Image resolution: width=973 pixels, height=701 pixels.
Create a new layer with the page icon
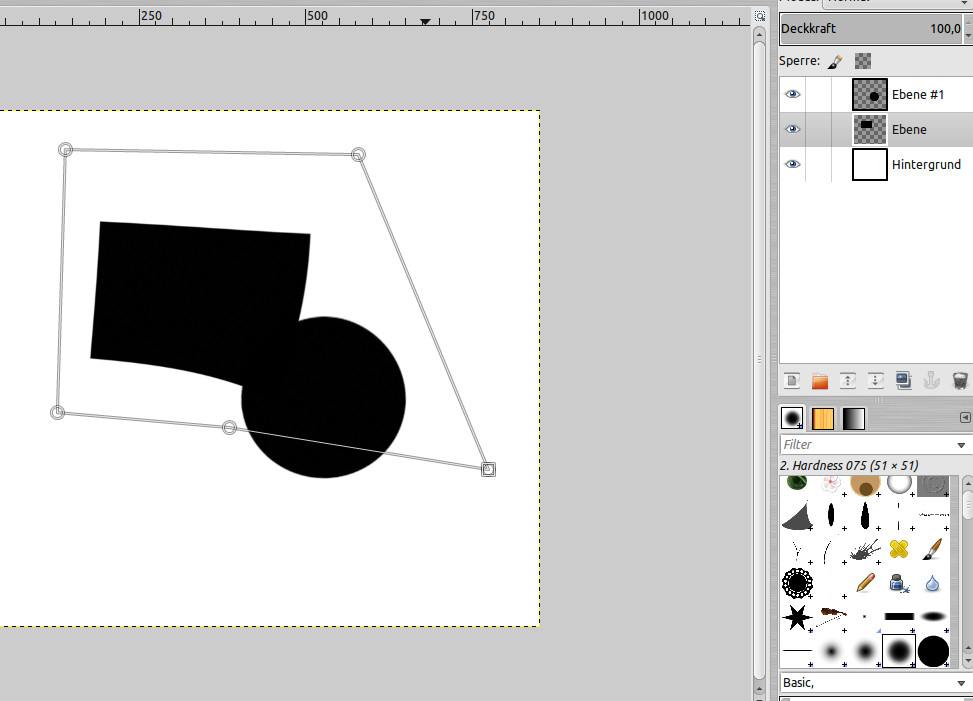[792, 380]
